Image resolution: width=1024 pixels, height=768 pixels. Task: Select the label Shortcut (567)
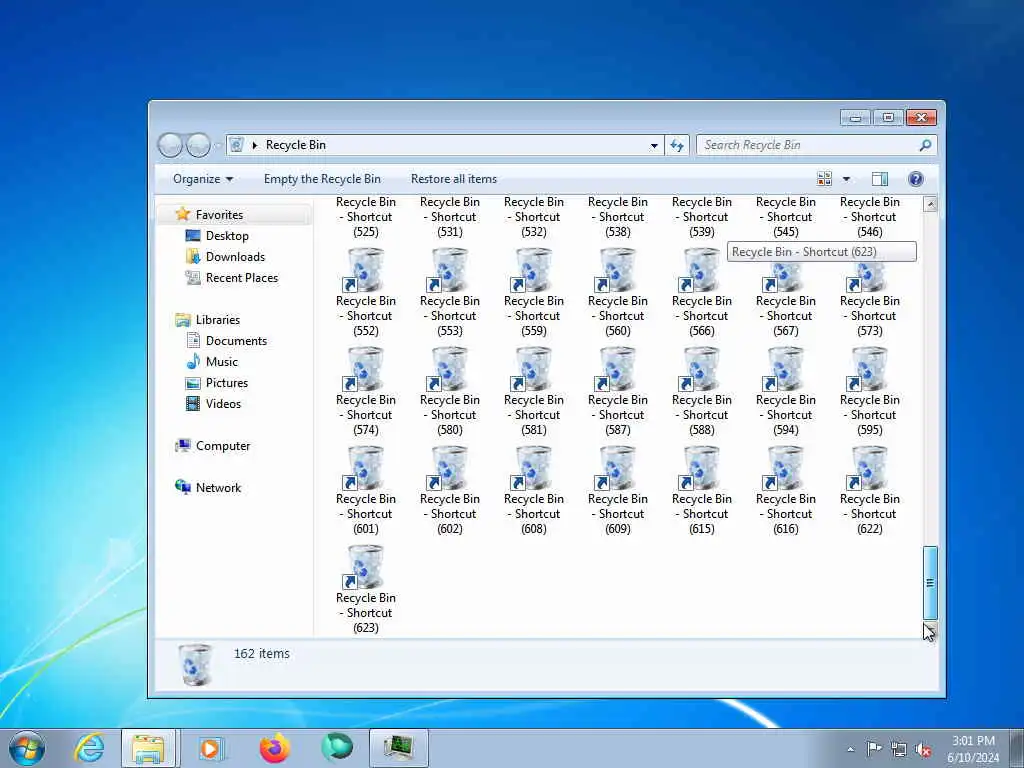point(785,316)
